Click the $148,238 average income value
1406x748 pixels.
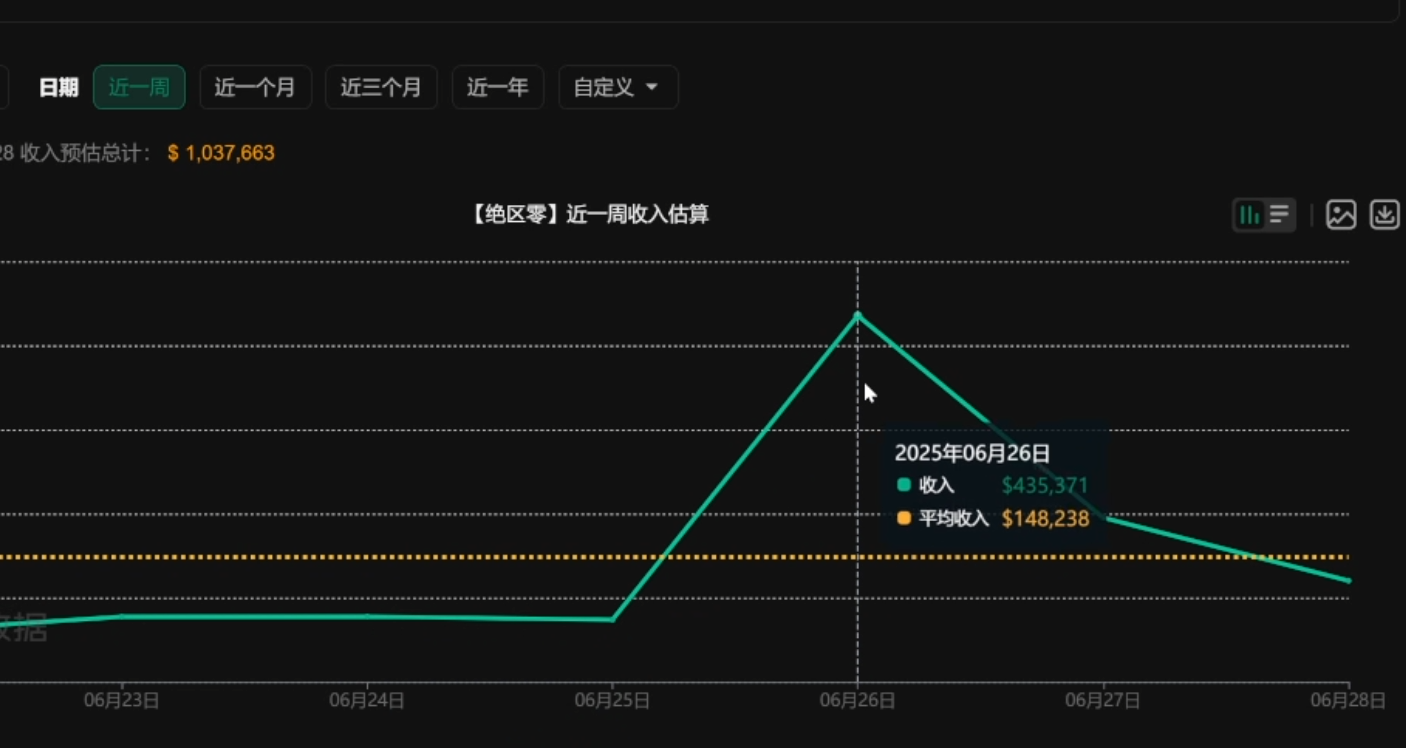[x=1045, y=519]
